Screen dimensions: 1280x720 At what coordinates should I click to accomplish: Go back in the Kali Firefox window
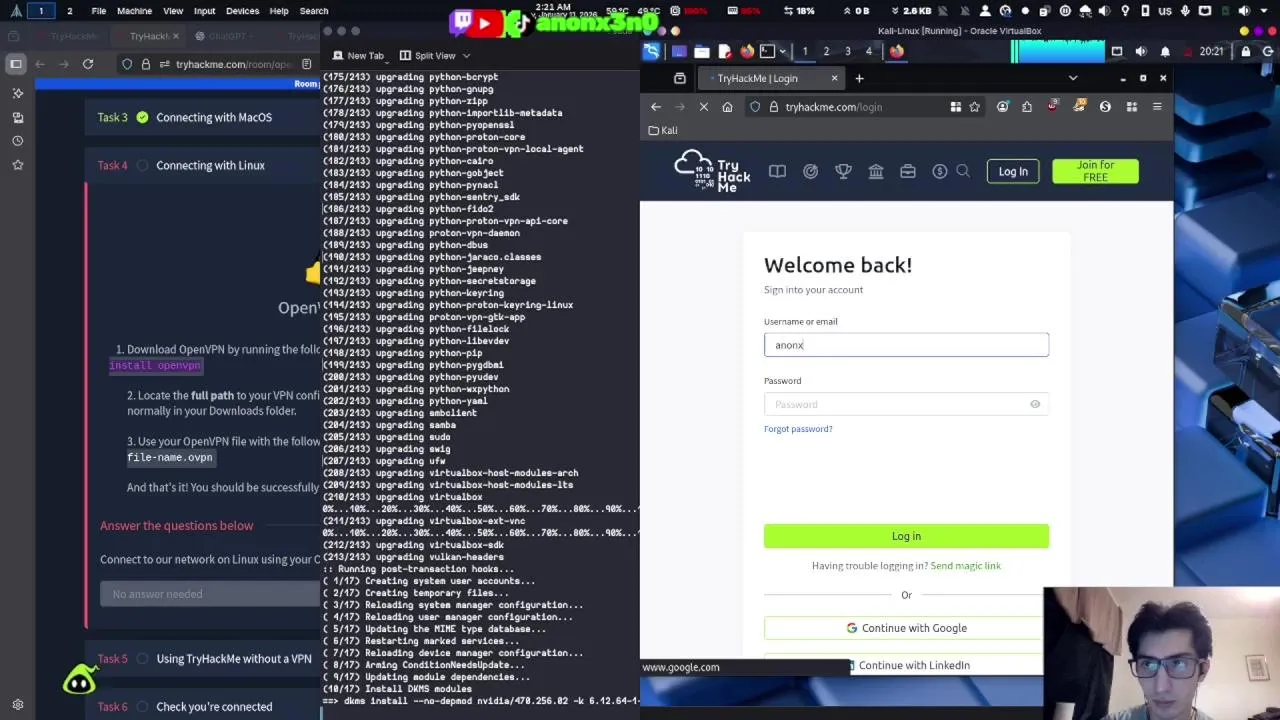pyautogui.click(x=656, y=107)
